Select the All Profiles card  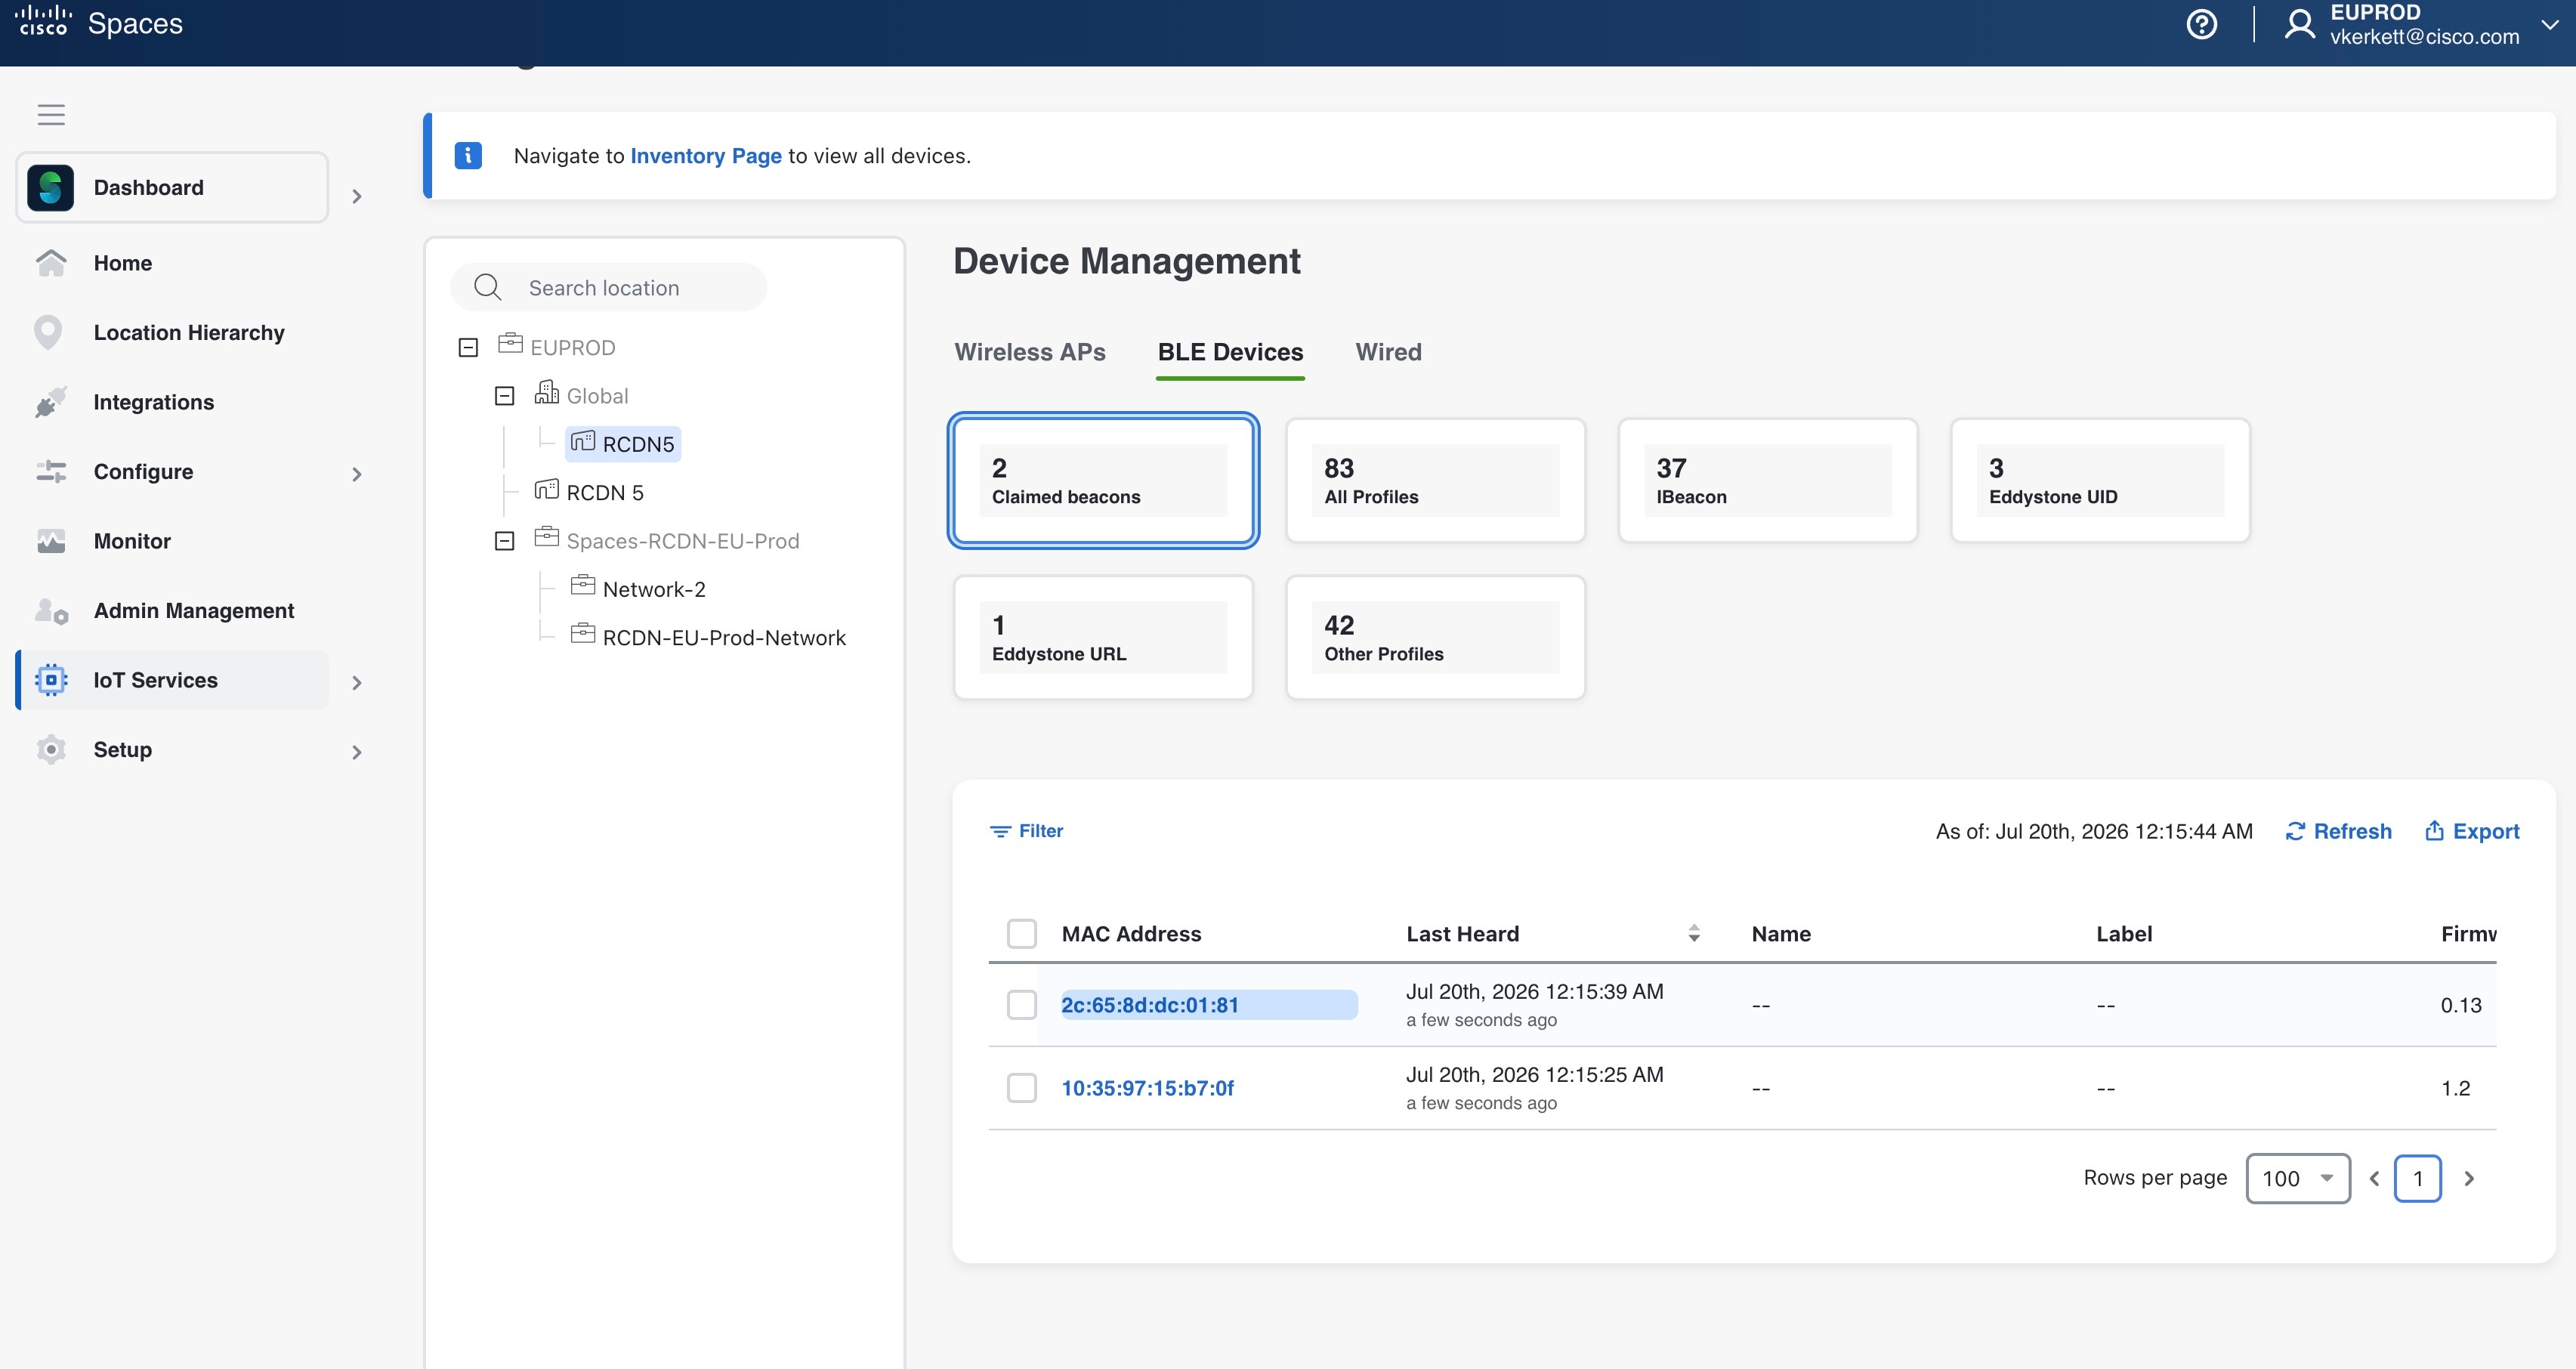1435,480
